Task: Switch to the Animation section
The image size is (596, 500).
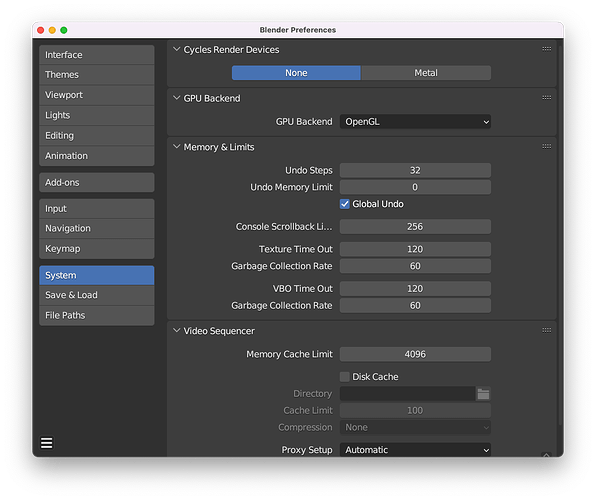Action: [97, 156]
